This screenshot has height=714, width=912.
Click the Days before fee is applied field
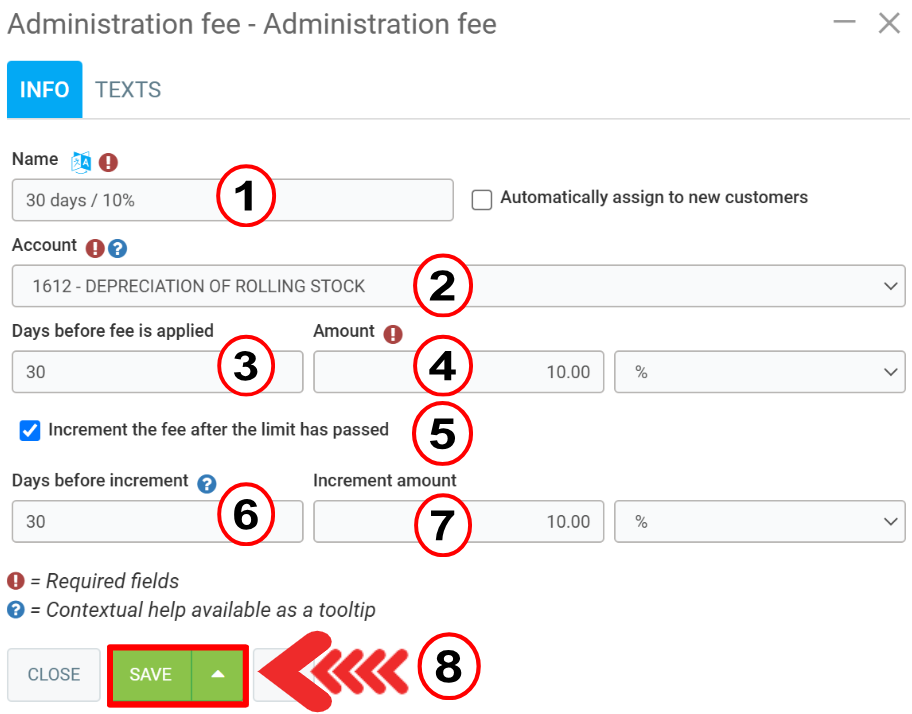tap(110, 372)
